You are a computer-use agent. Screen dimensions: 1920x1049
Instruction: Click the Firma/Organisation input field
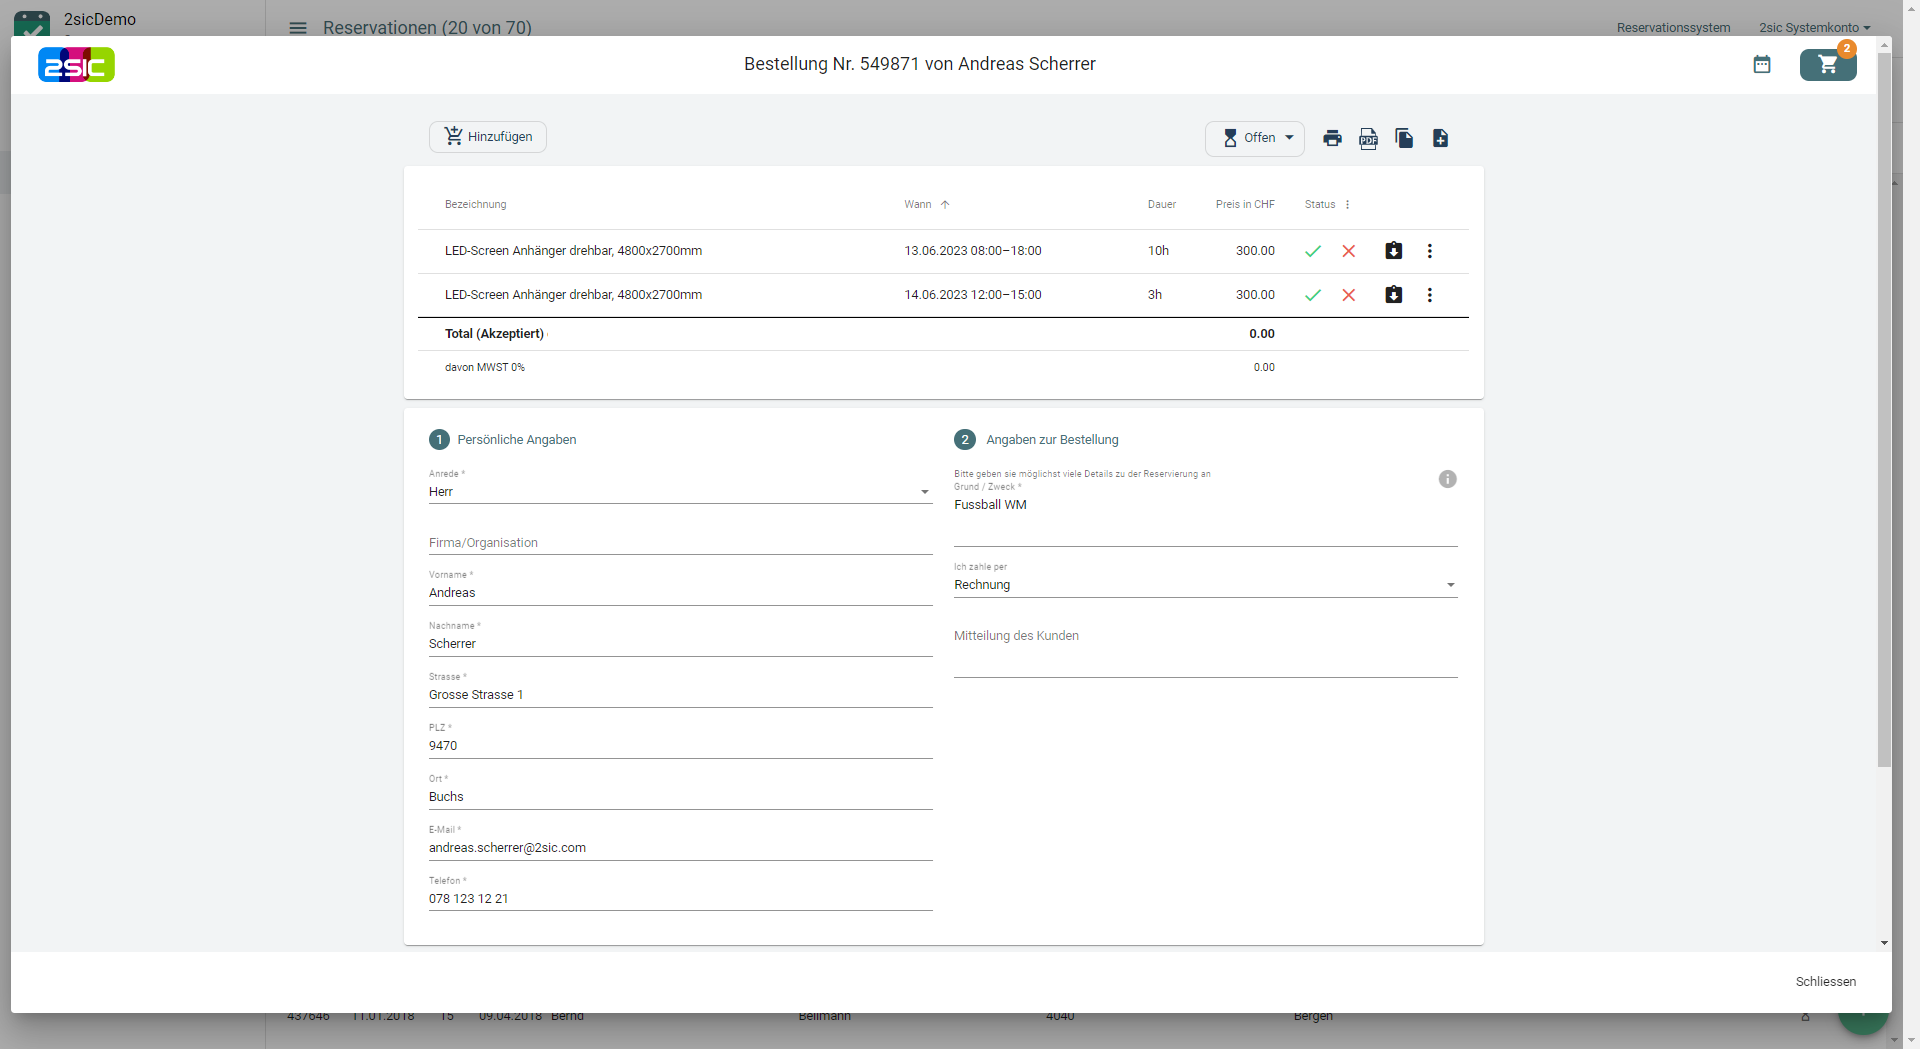coord(680,543)
